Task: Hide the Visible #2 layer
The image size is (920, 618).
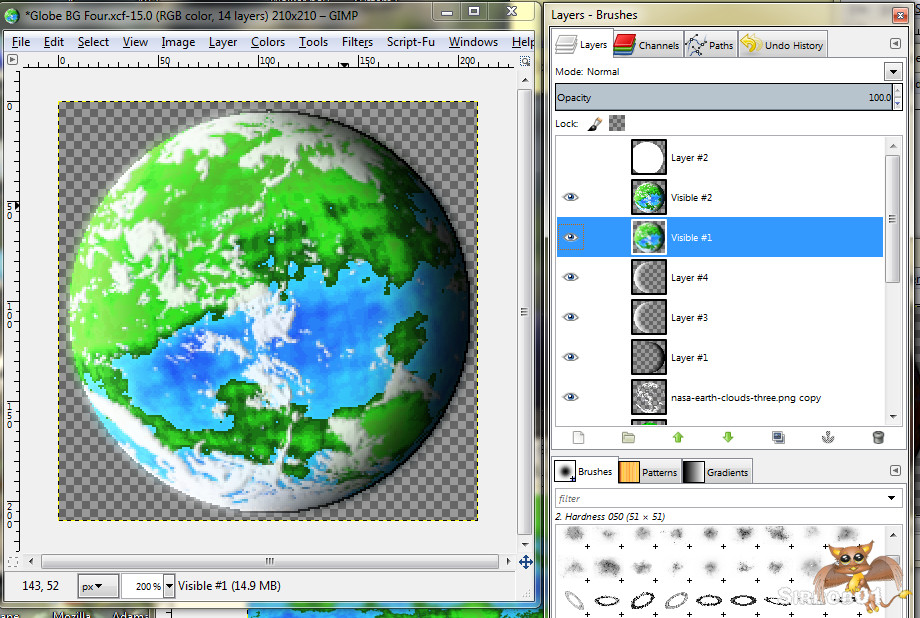Action: point(571,198)
